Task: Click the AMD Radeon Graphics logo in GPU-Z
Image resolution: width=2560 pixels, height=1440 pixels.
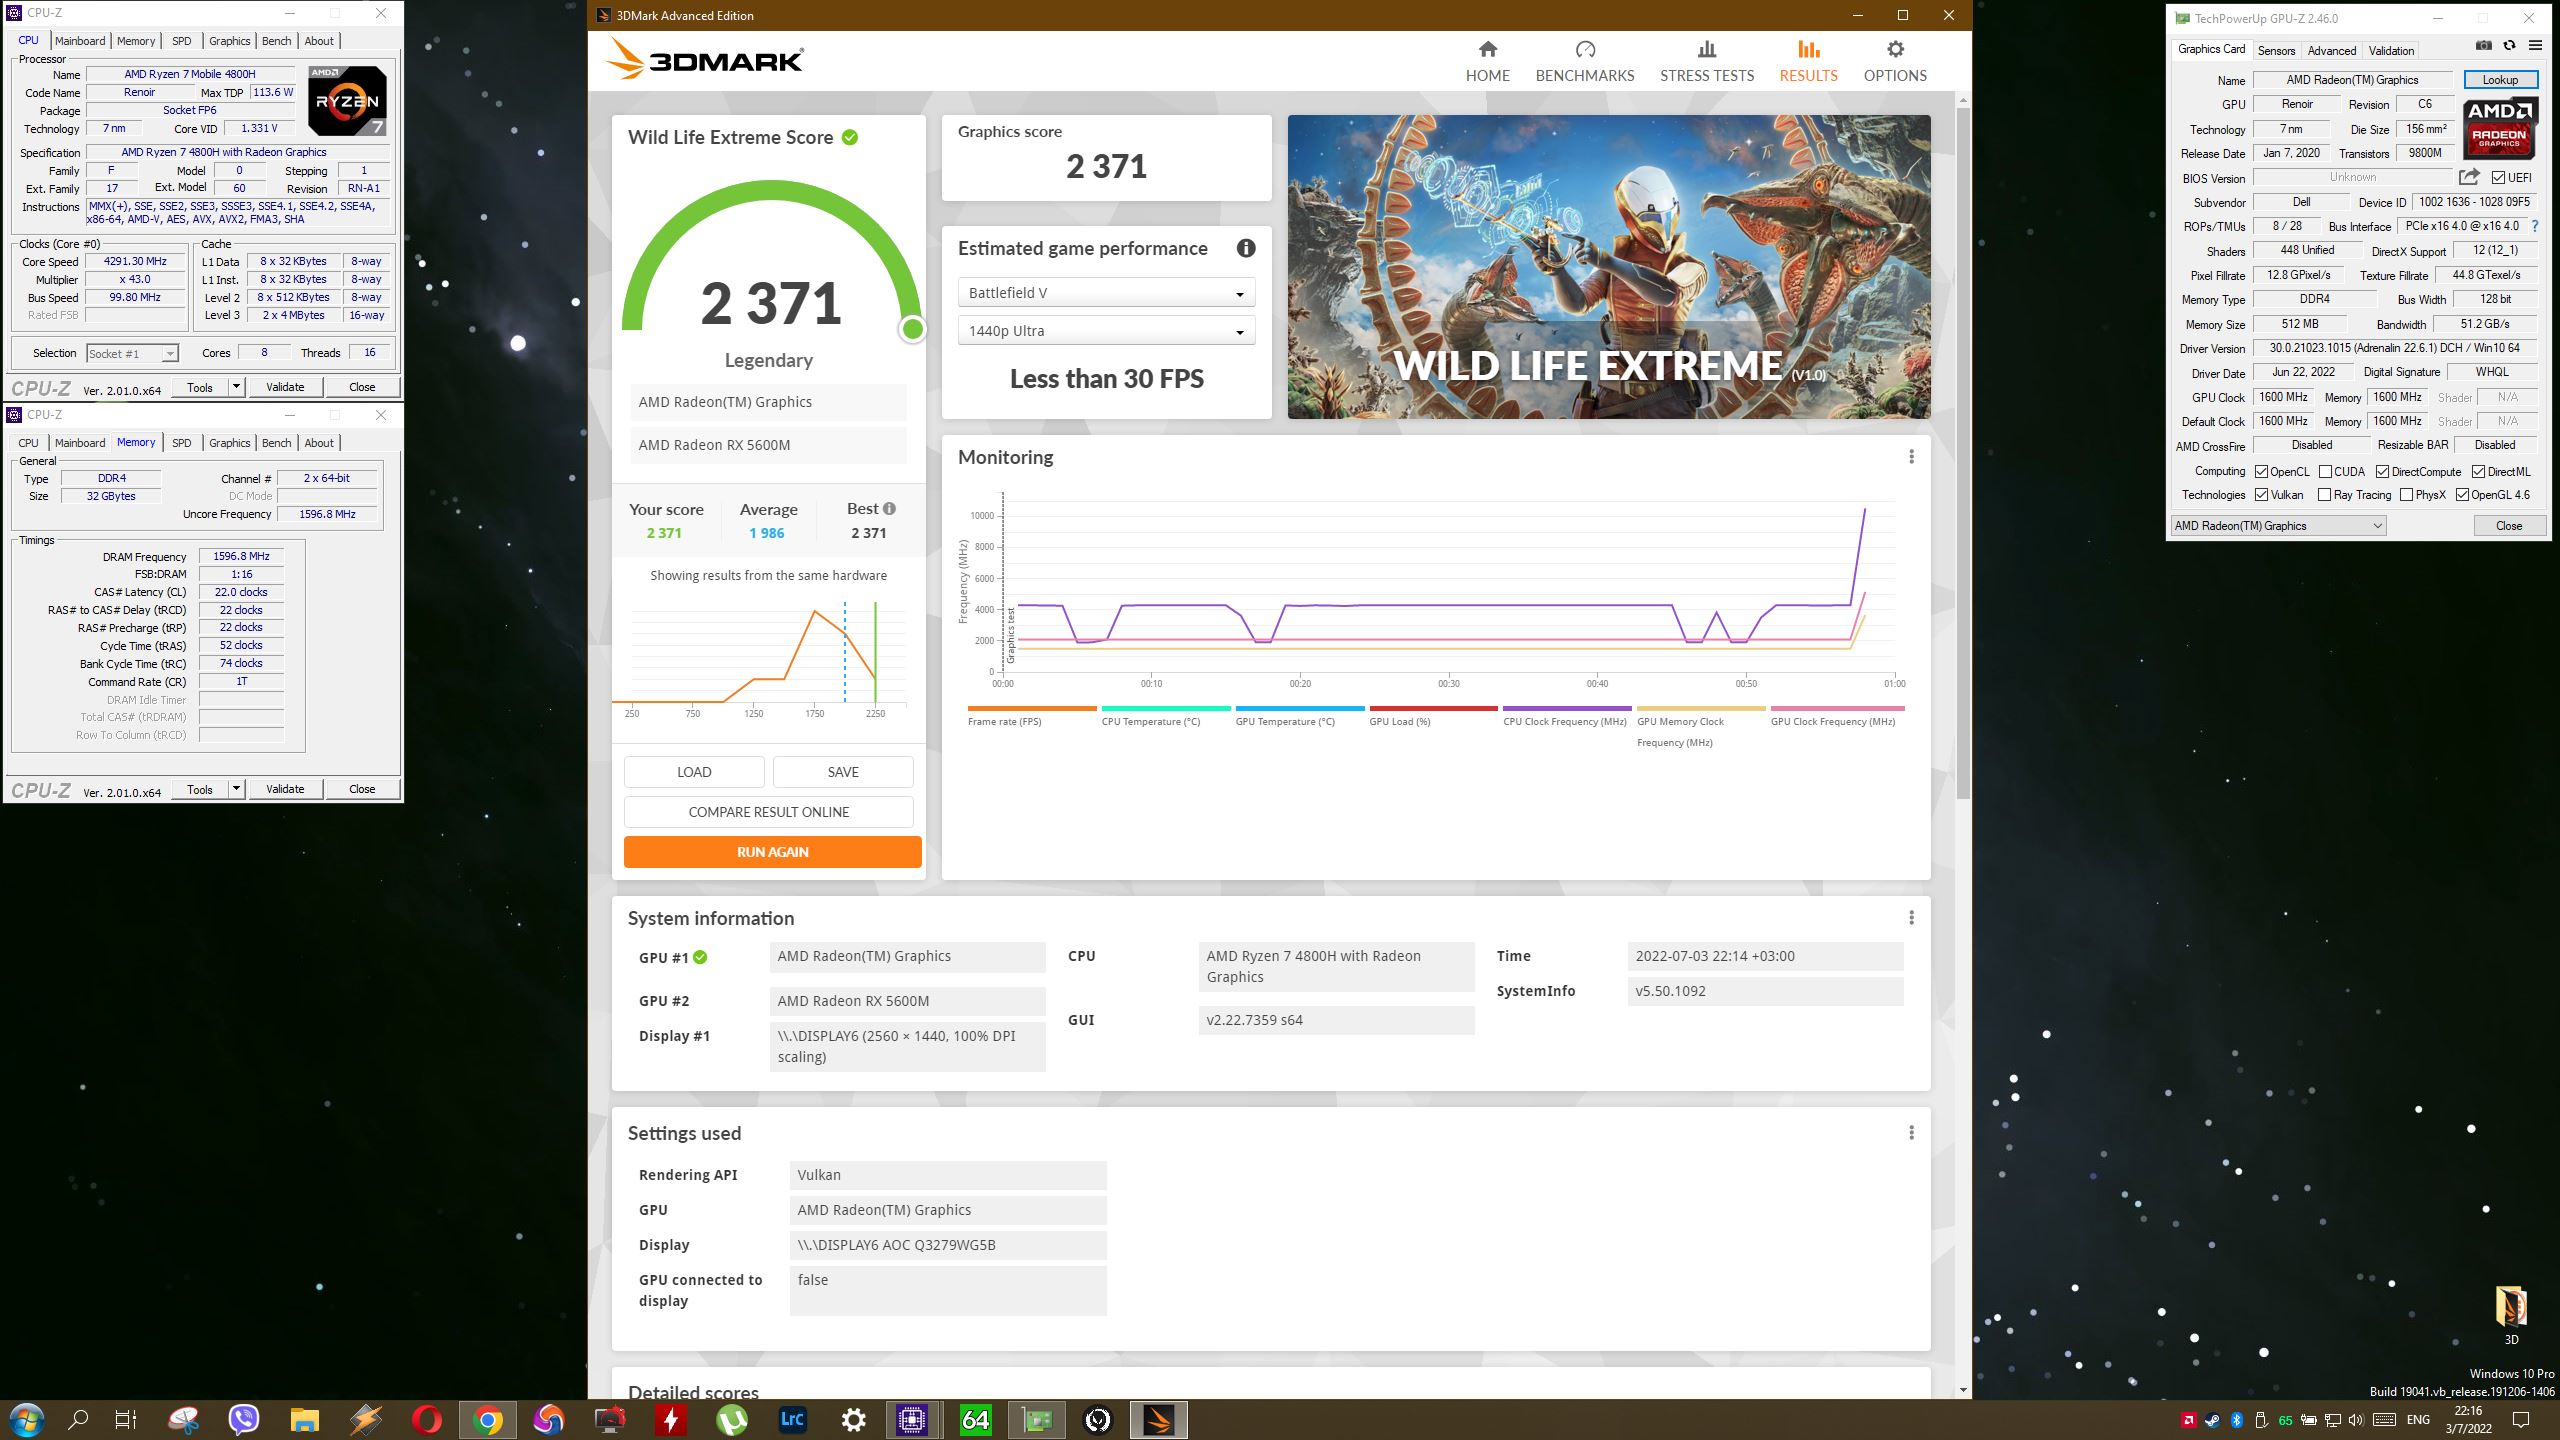Action: [2499, 127]
